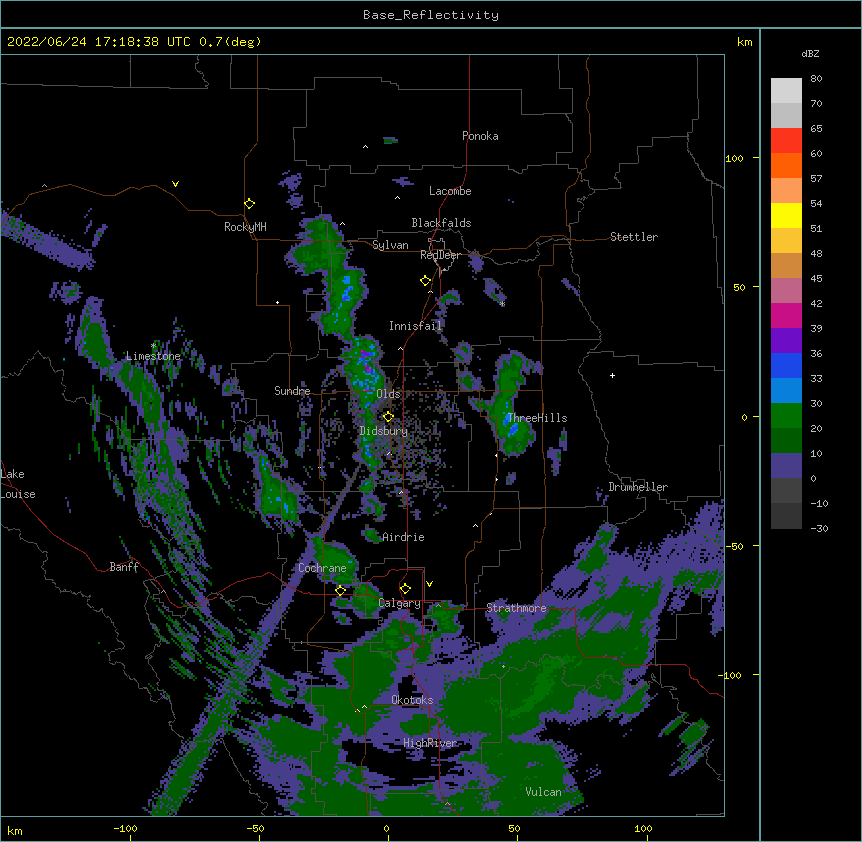Select the Stettler city label
This screenshot has width=862, height=842.
pyautogui.click(x=634, y=237)
